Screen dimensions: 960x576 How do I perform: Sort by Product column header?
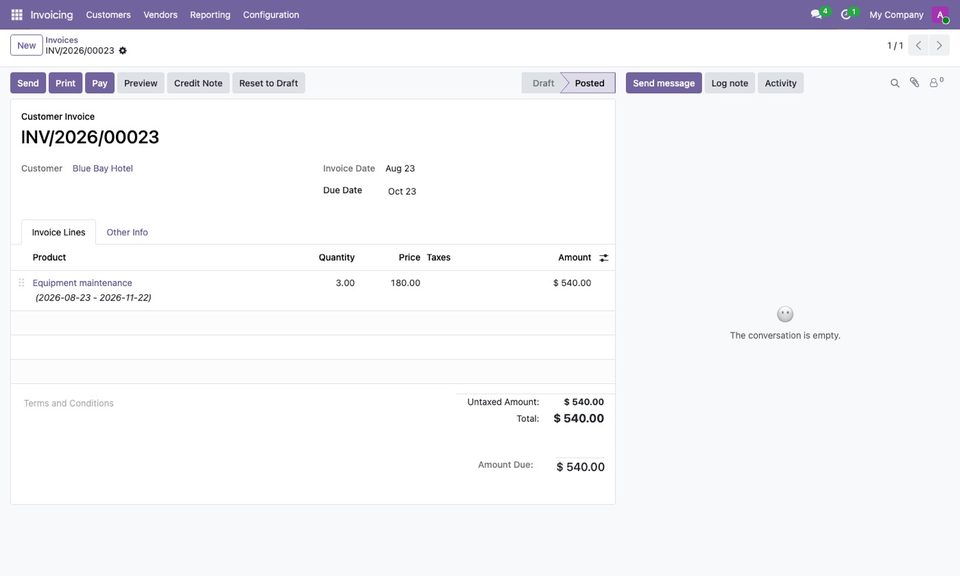(x=49, y=258)
